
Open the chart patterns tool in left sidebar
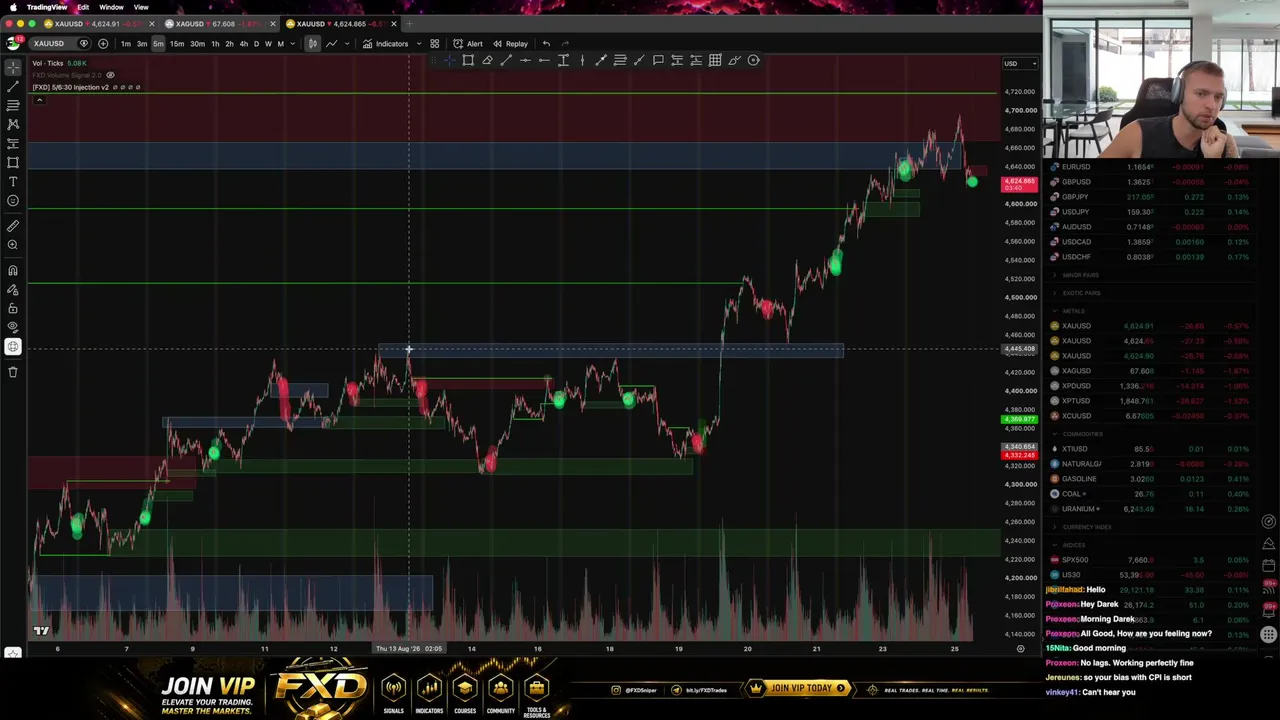click(13, 124)
